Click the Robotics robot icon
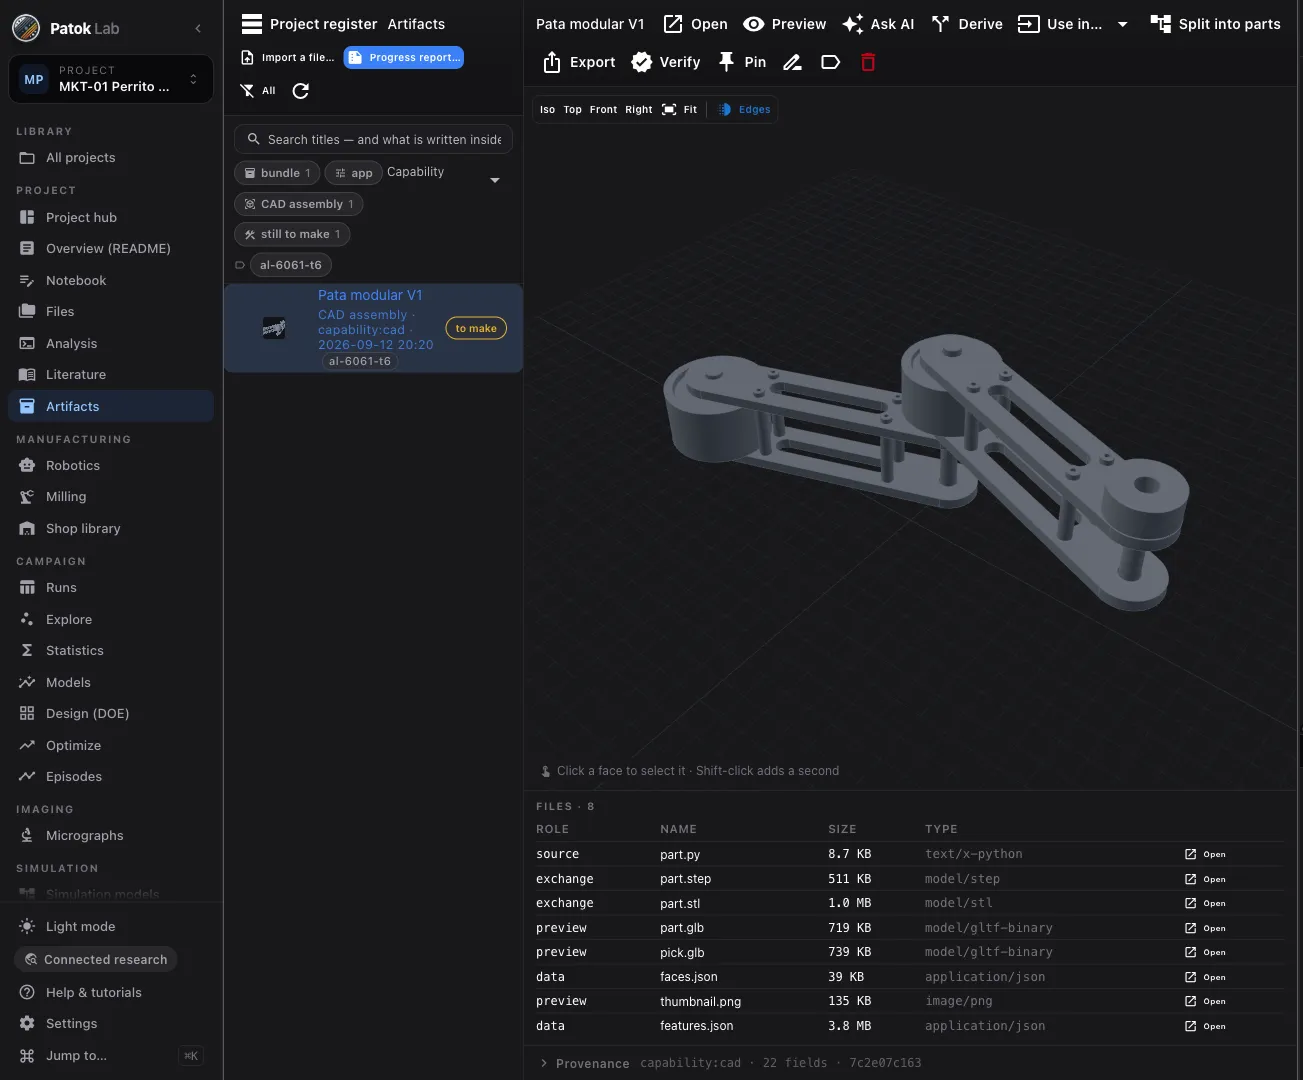Viewport: 1303px width, 1080px height. (27, 466)
